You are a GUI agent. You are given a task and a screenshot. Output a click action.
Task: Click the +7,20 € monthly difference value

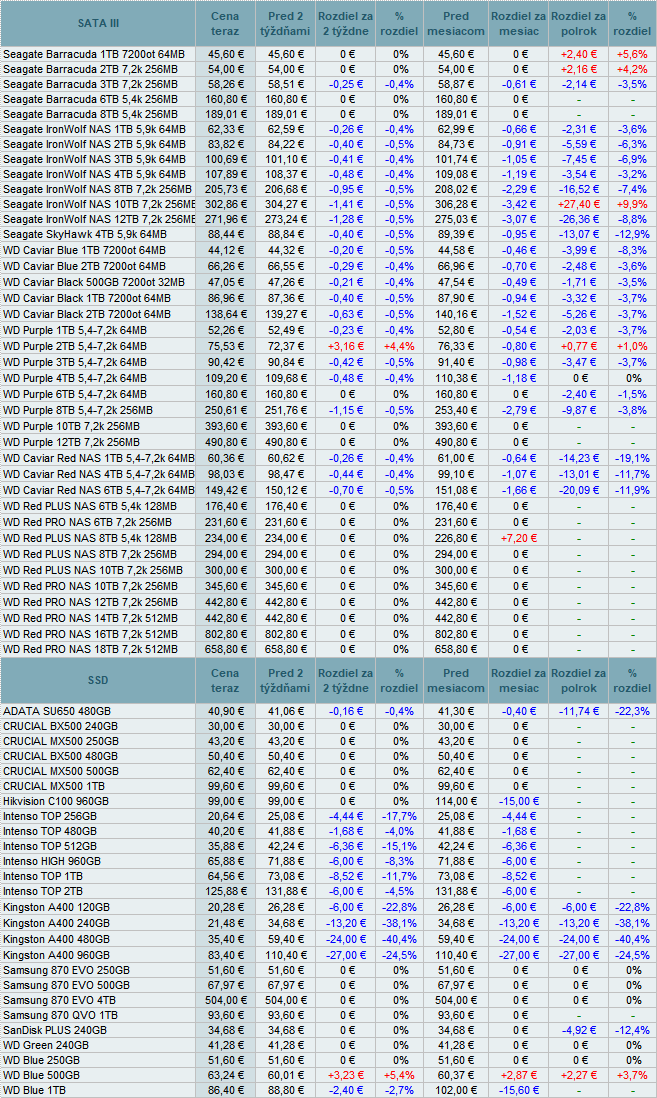coord(519,538)
